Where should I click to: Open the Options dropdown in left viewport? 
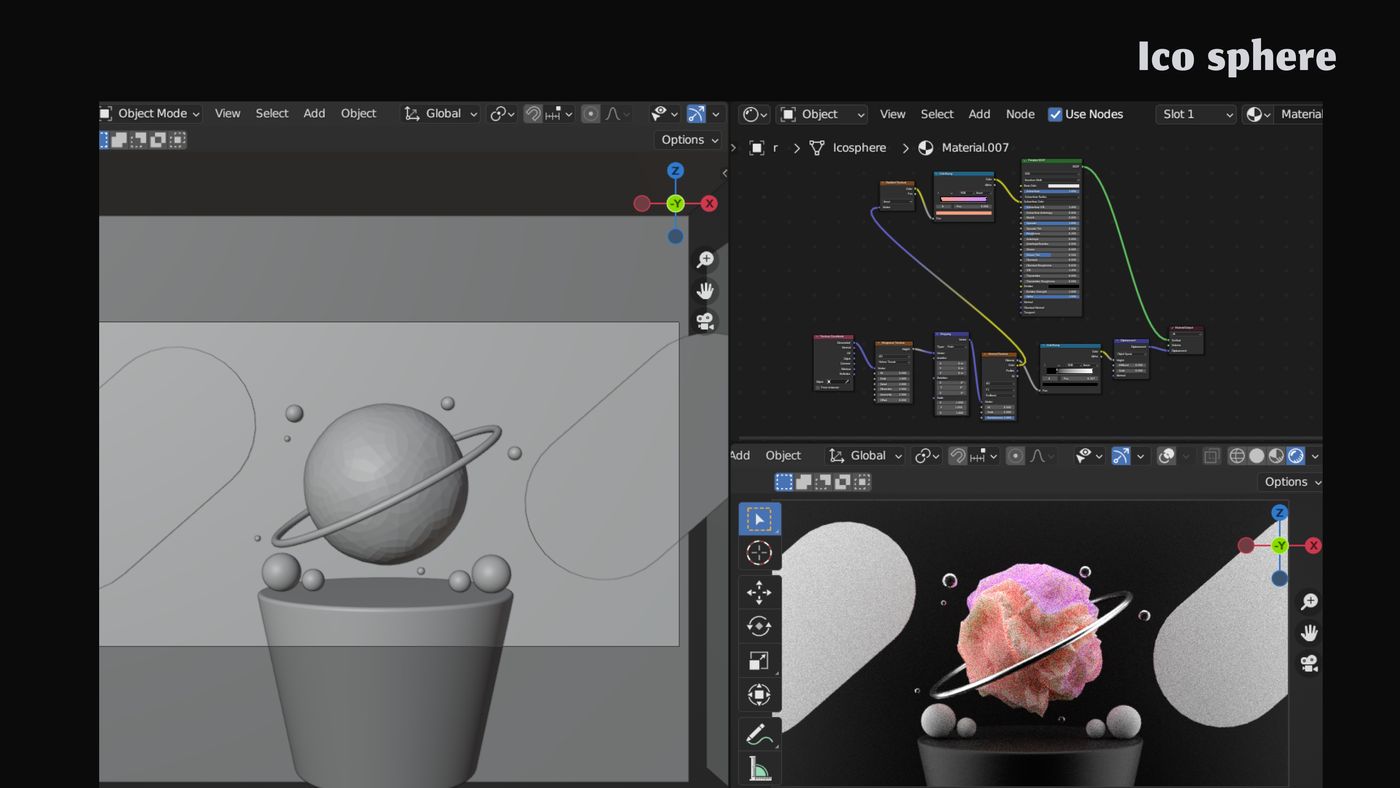coord(689,140)
